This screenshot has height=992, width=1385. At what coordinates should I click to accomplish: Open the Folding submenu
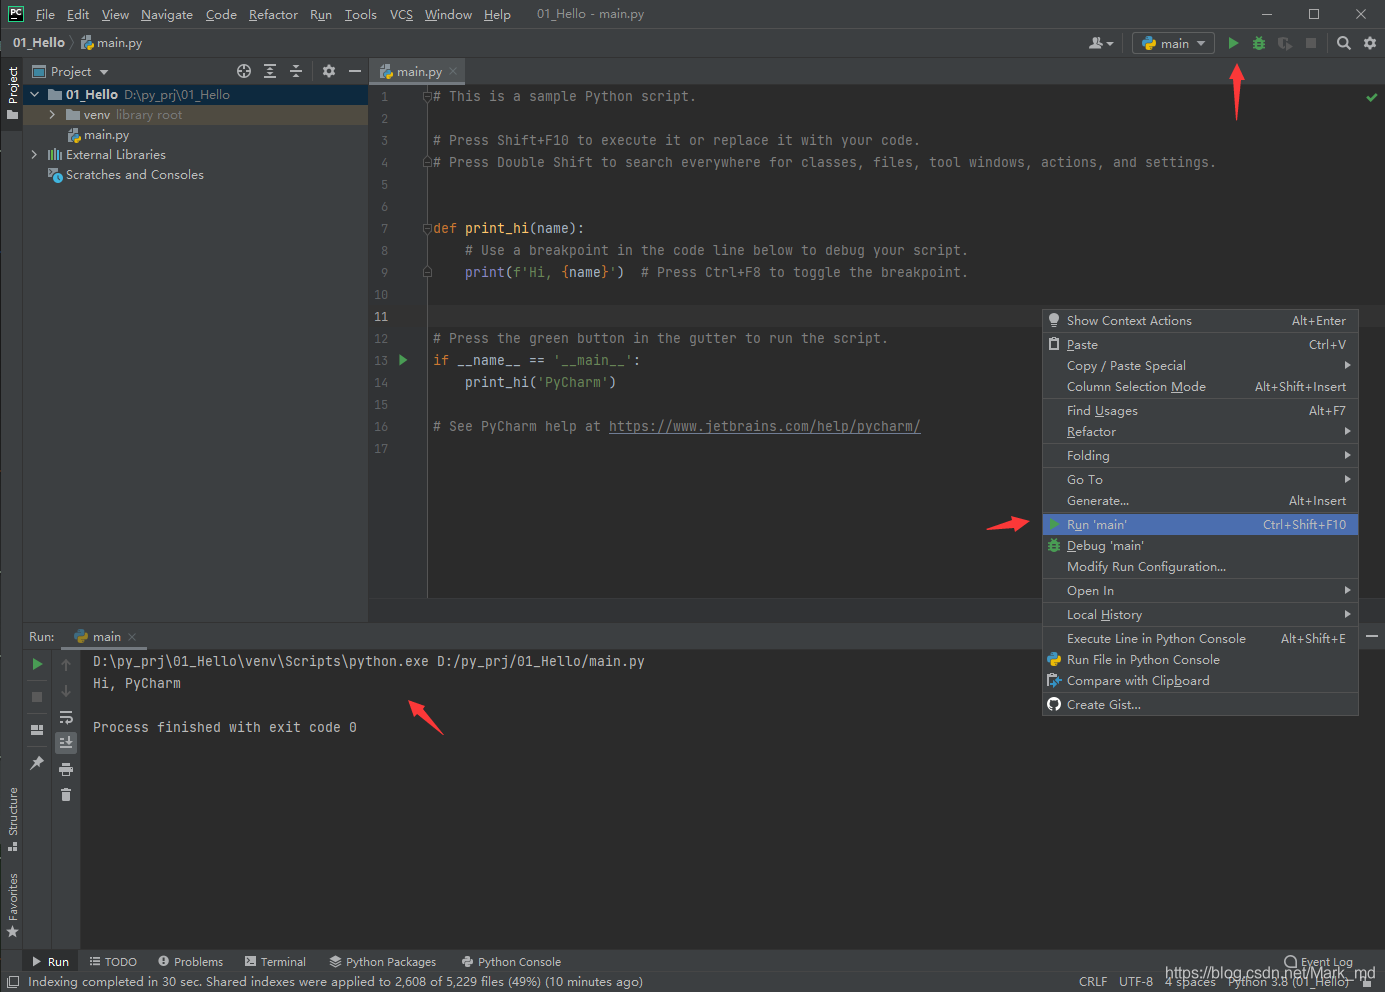coord(1200,455)
